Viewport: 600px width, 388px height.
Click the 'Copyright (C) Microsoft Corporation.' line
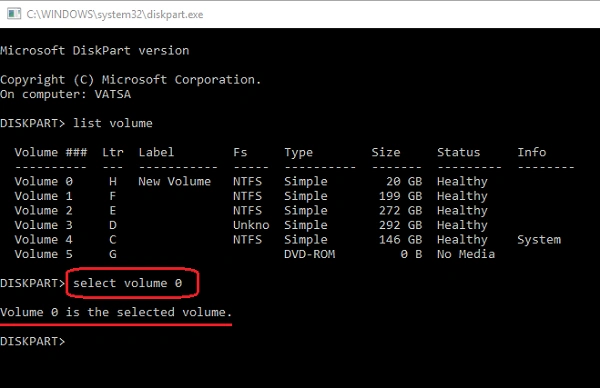pyautogui.click(x=130, y=80)
